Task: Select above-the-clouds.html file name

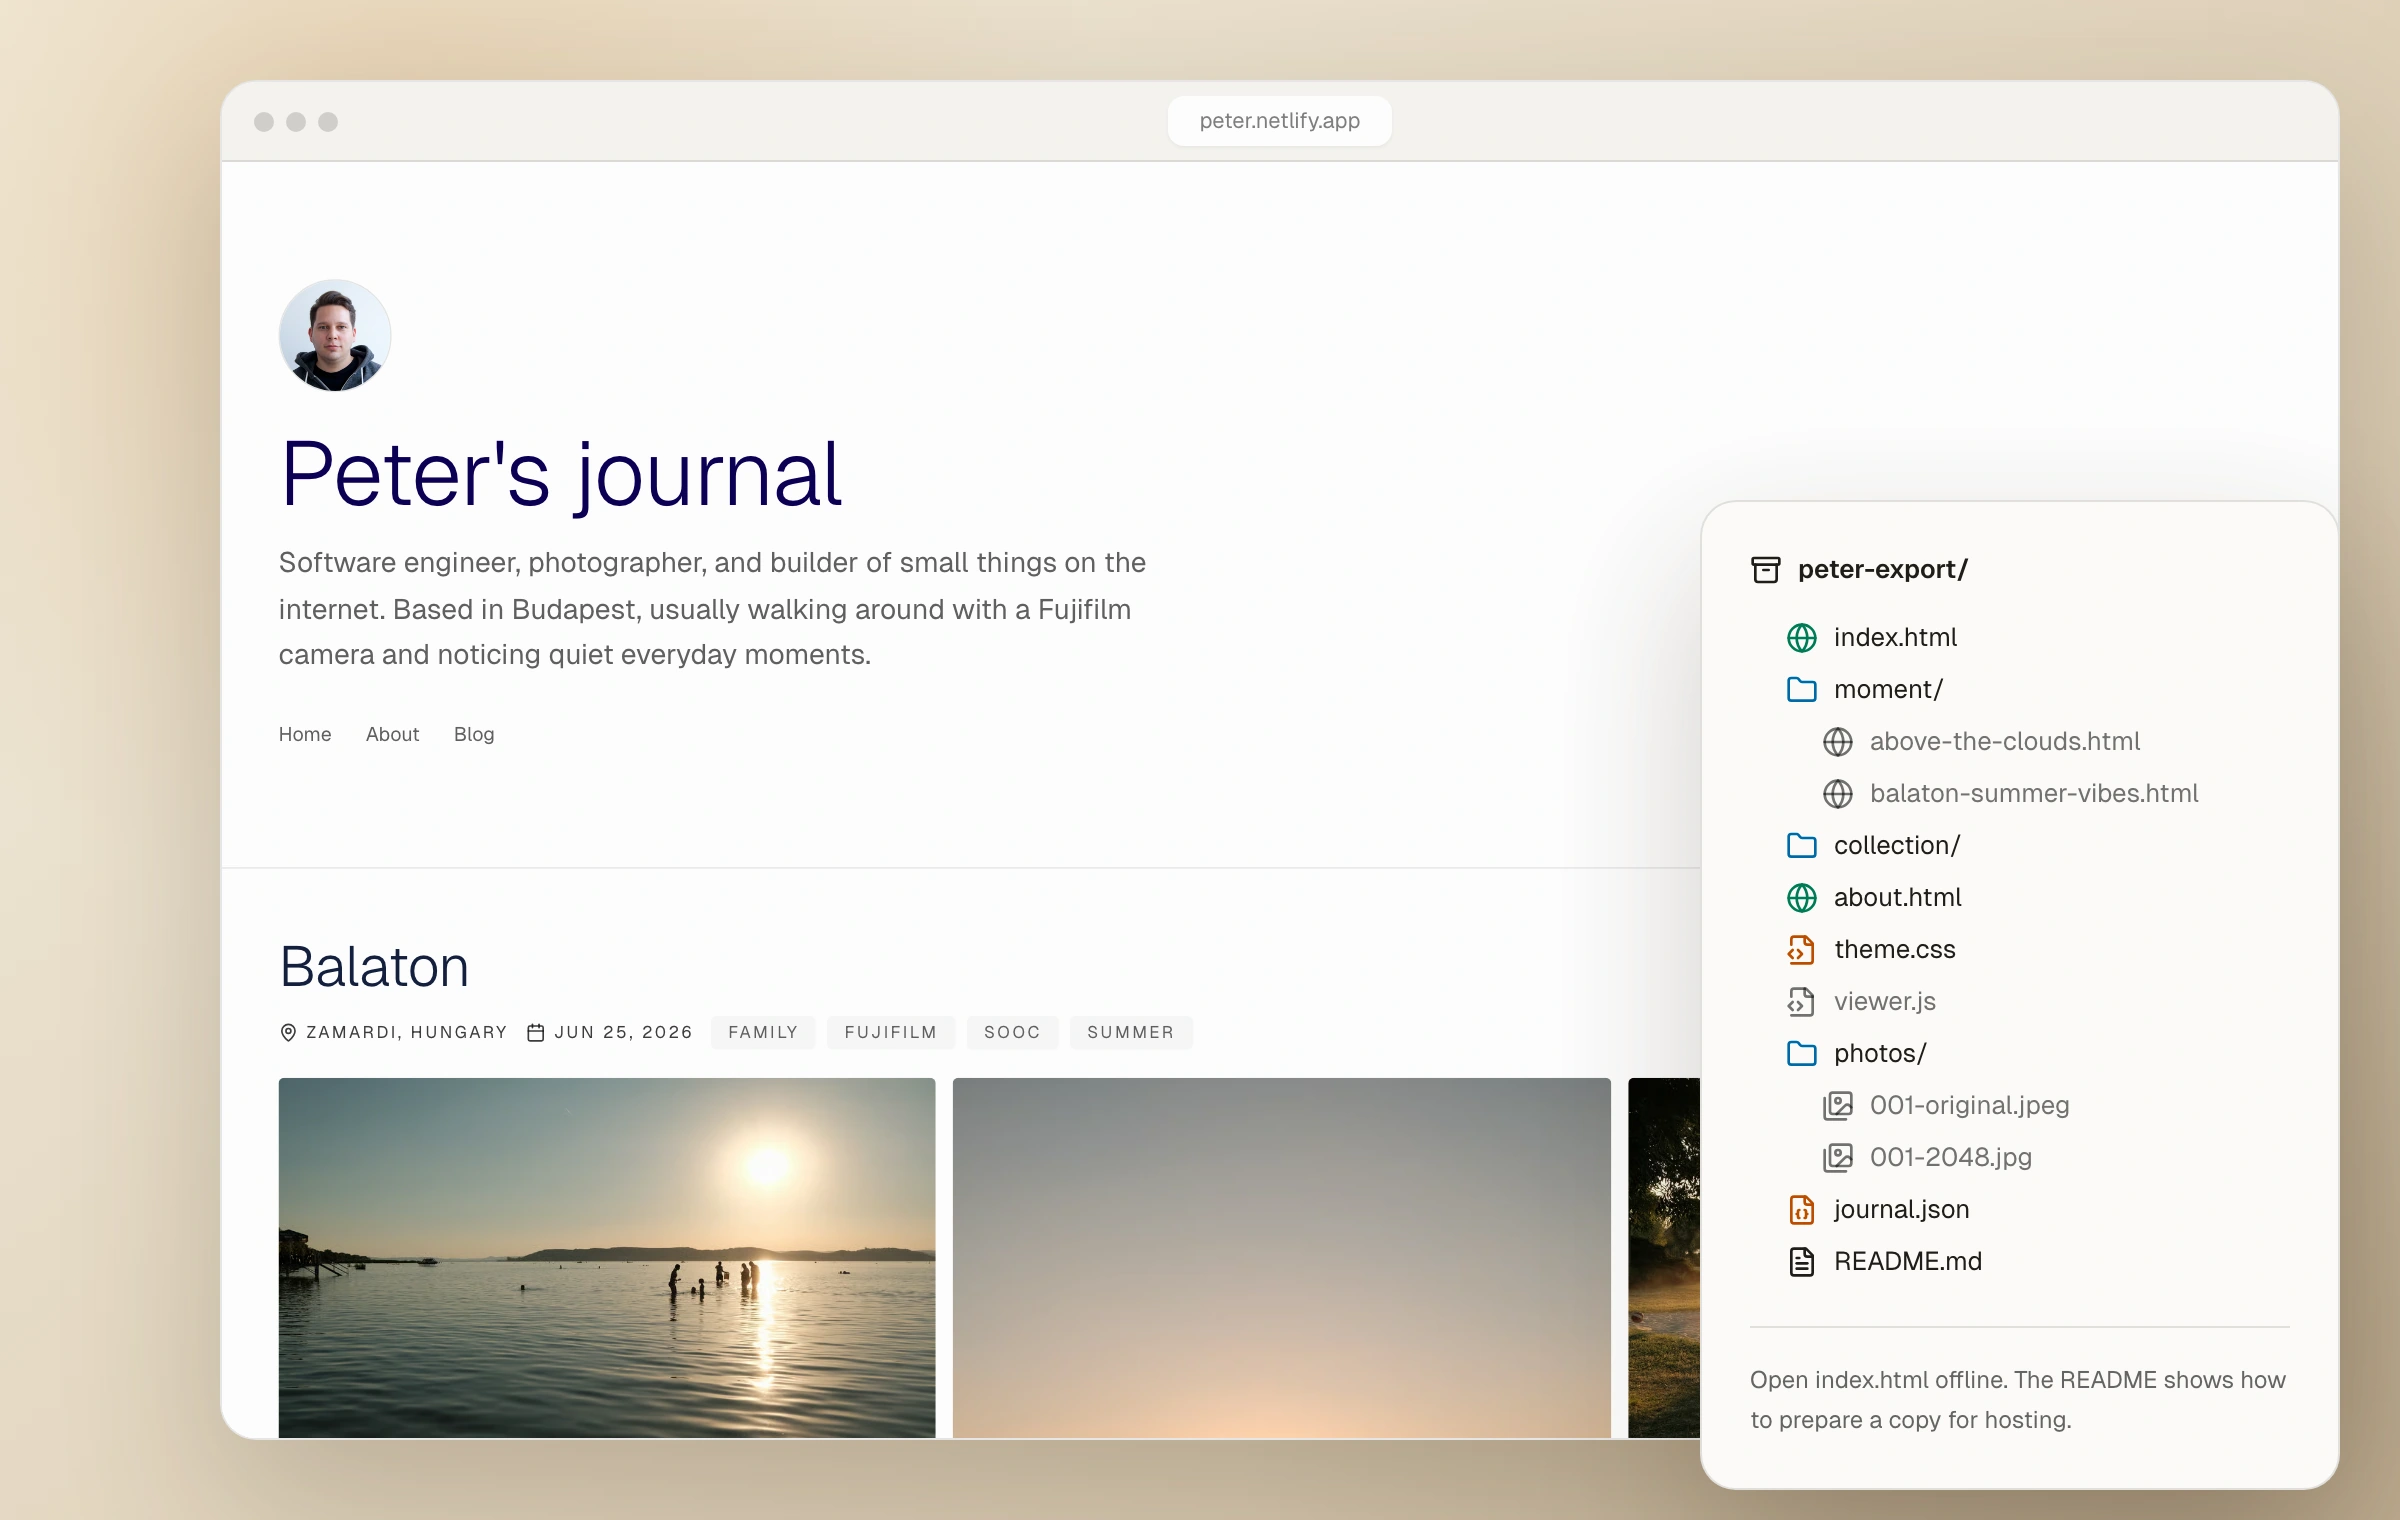Action: (2005, 742)
